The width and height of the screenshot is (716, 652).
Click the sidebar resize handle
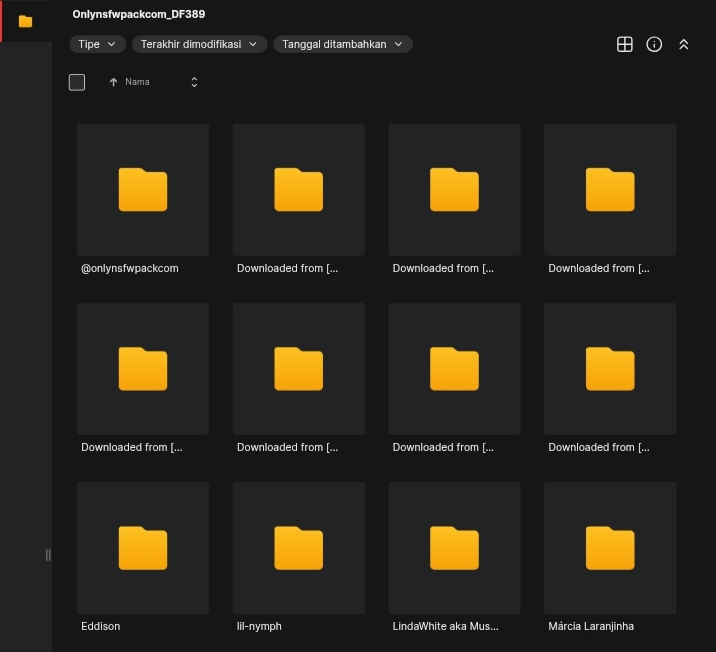point(48,555)
